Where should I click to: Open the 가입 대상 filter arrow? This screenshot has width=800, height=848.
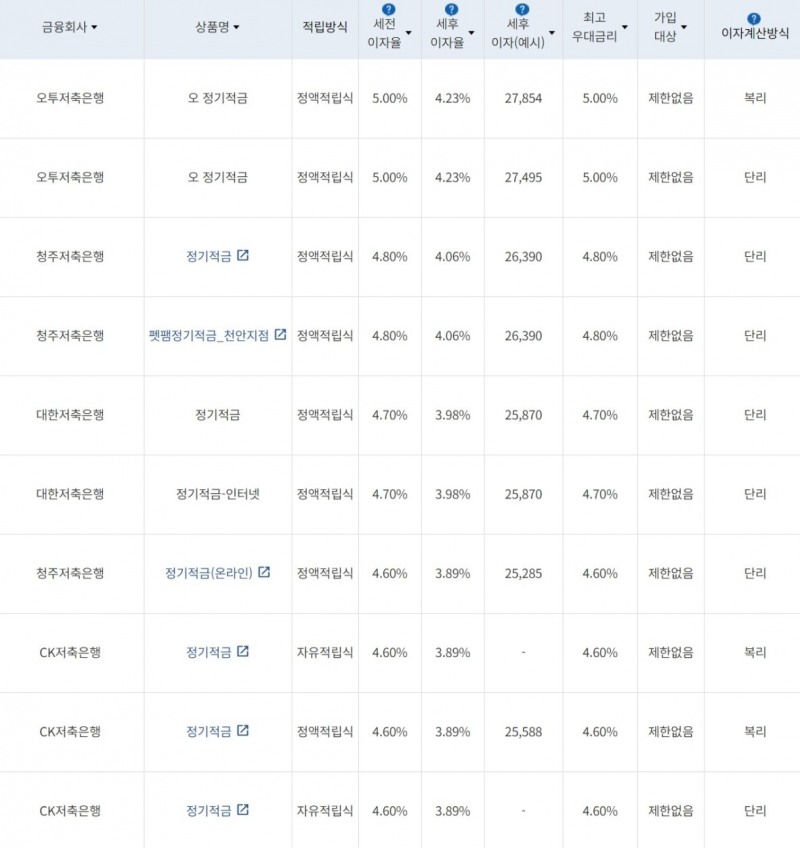[685, 28]
